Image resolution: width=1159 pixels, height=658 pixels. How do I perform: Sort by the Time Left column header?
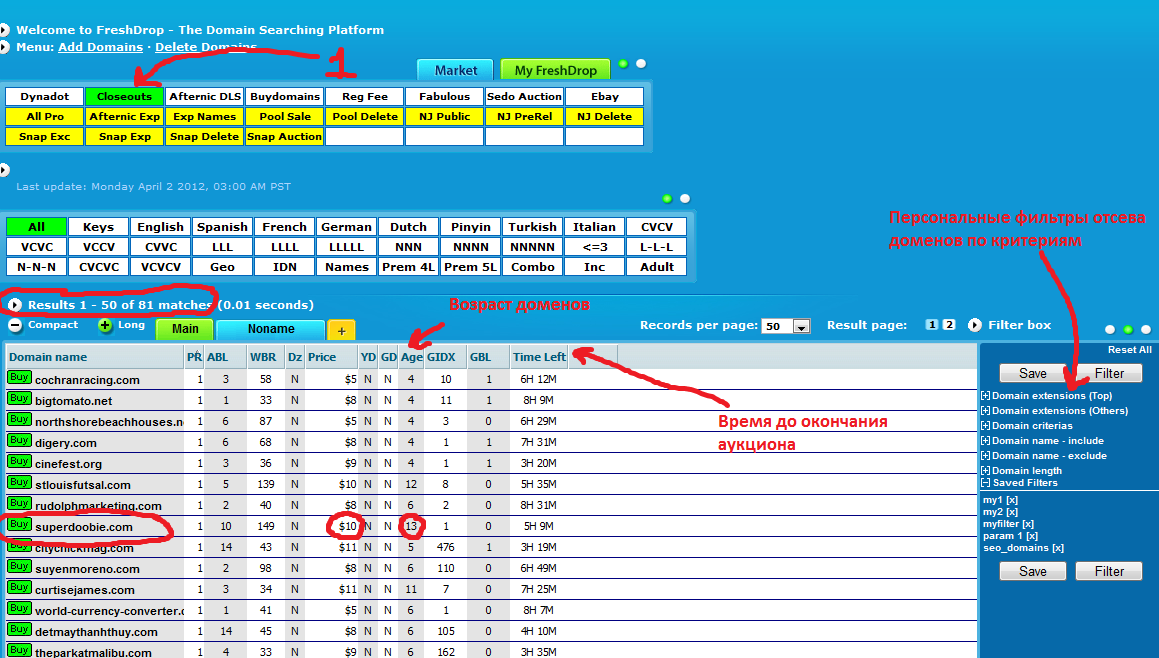[x=540, y=357]
